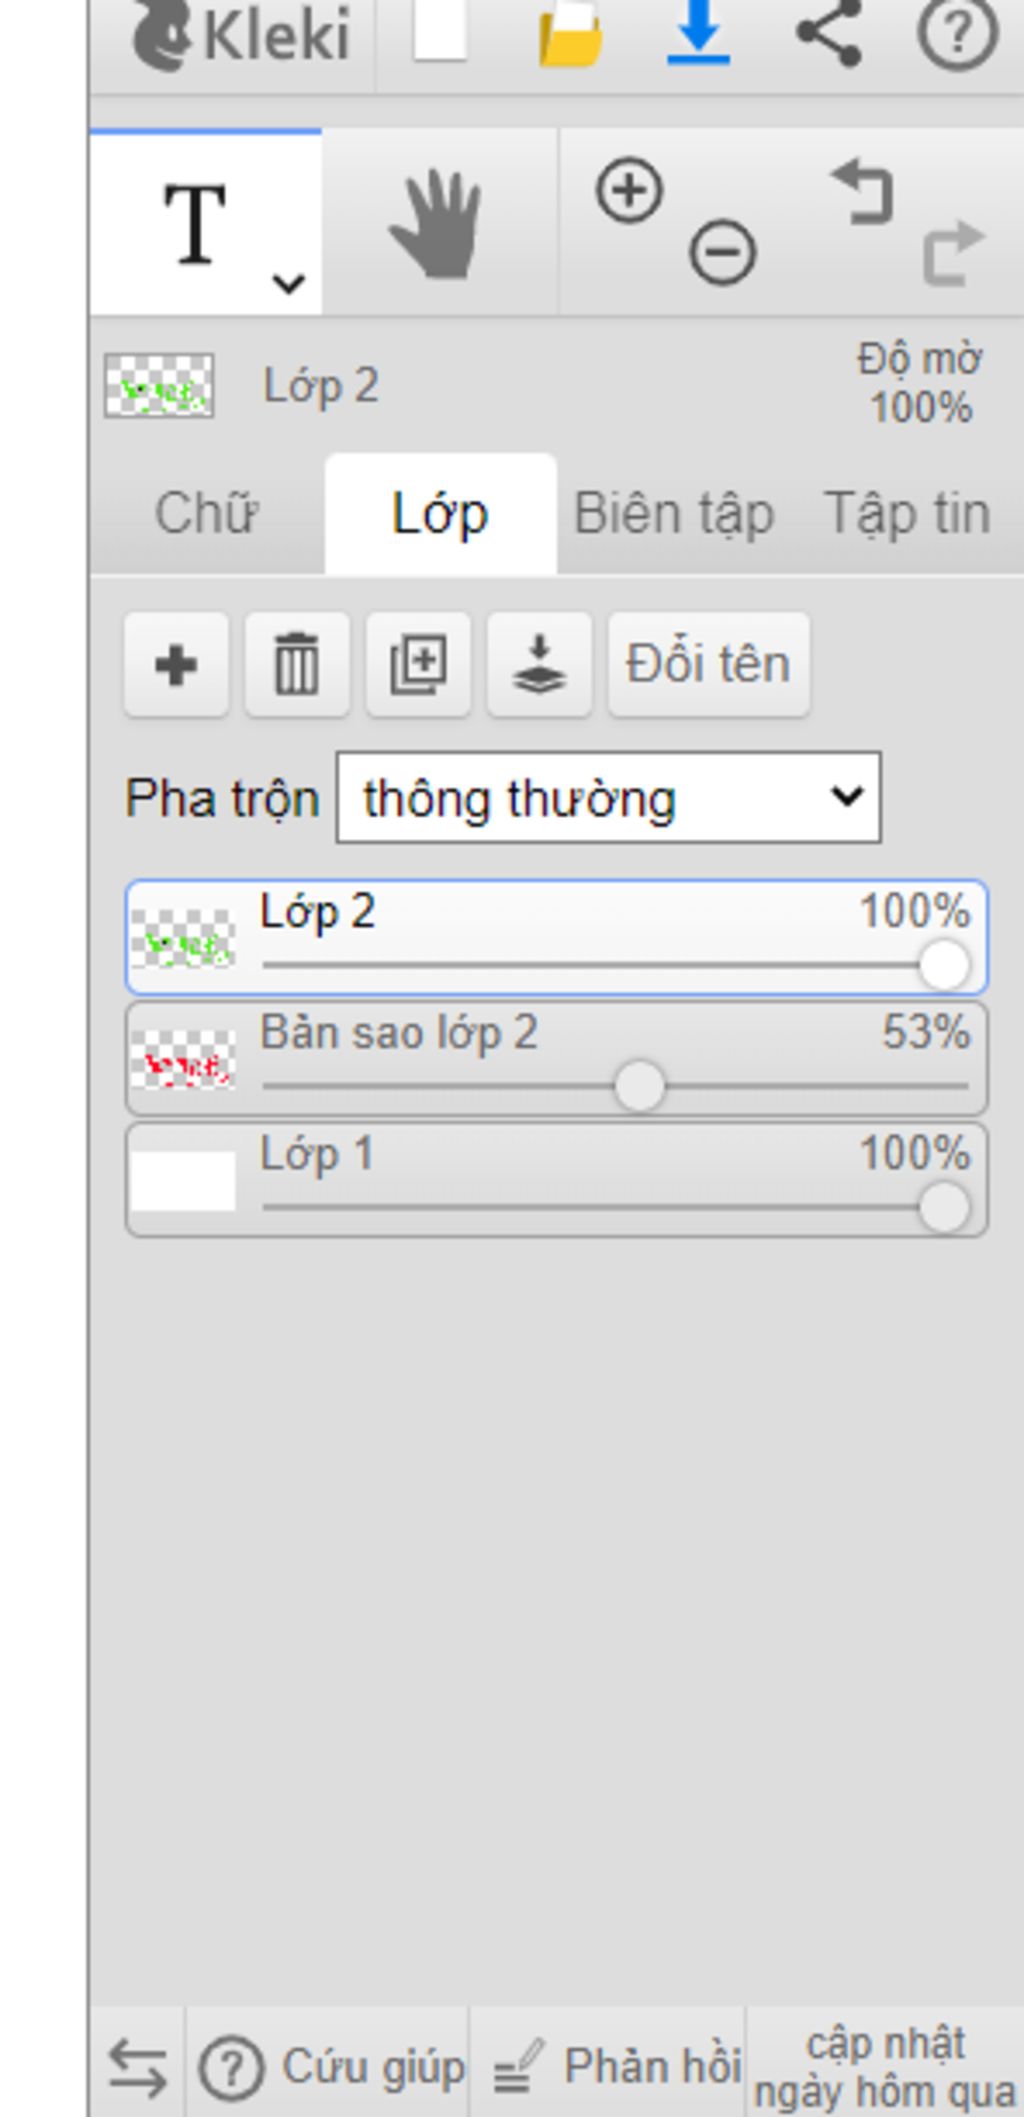Create a new blank image
1024x2117 pixels.
(440, 30)
